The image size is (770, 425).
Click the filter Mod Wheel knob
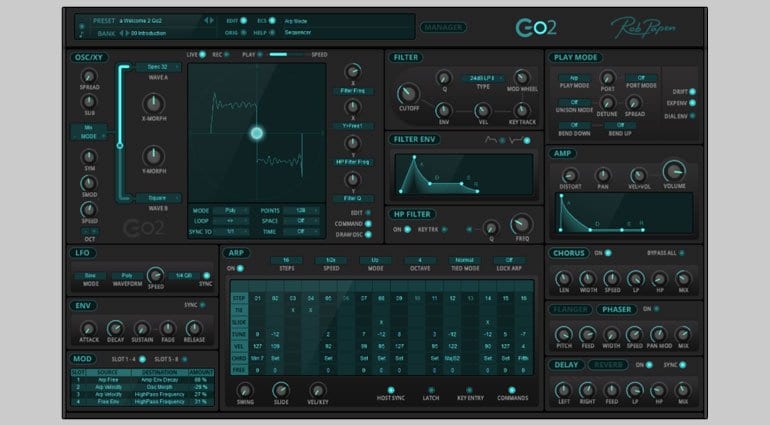point(522,78)
